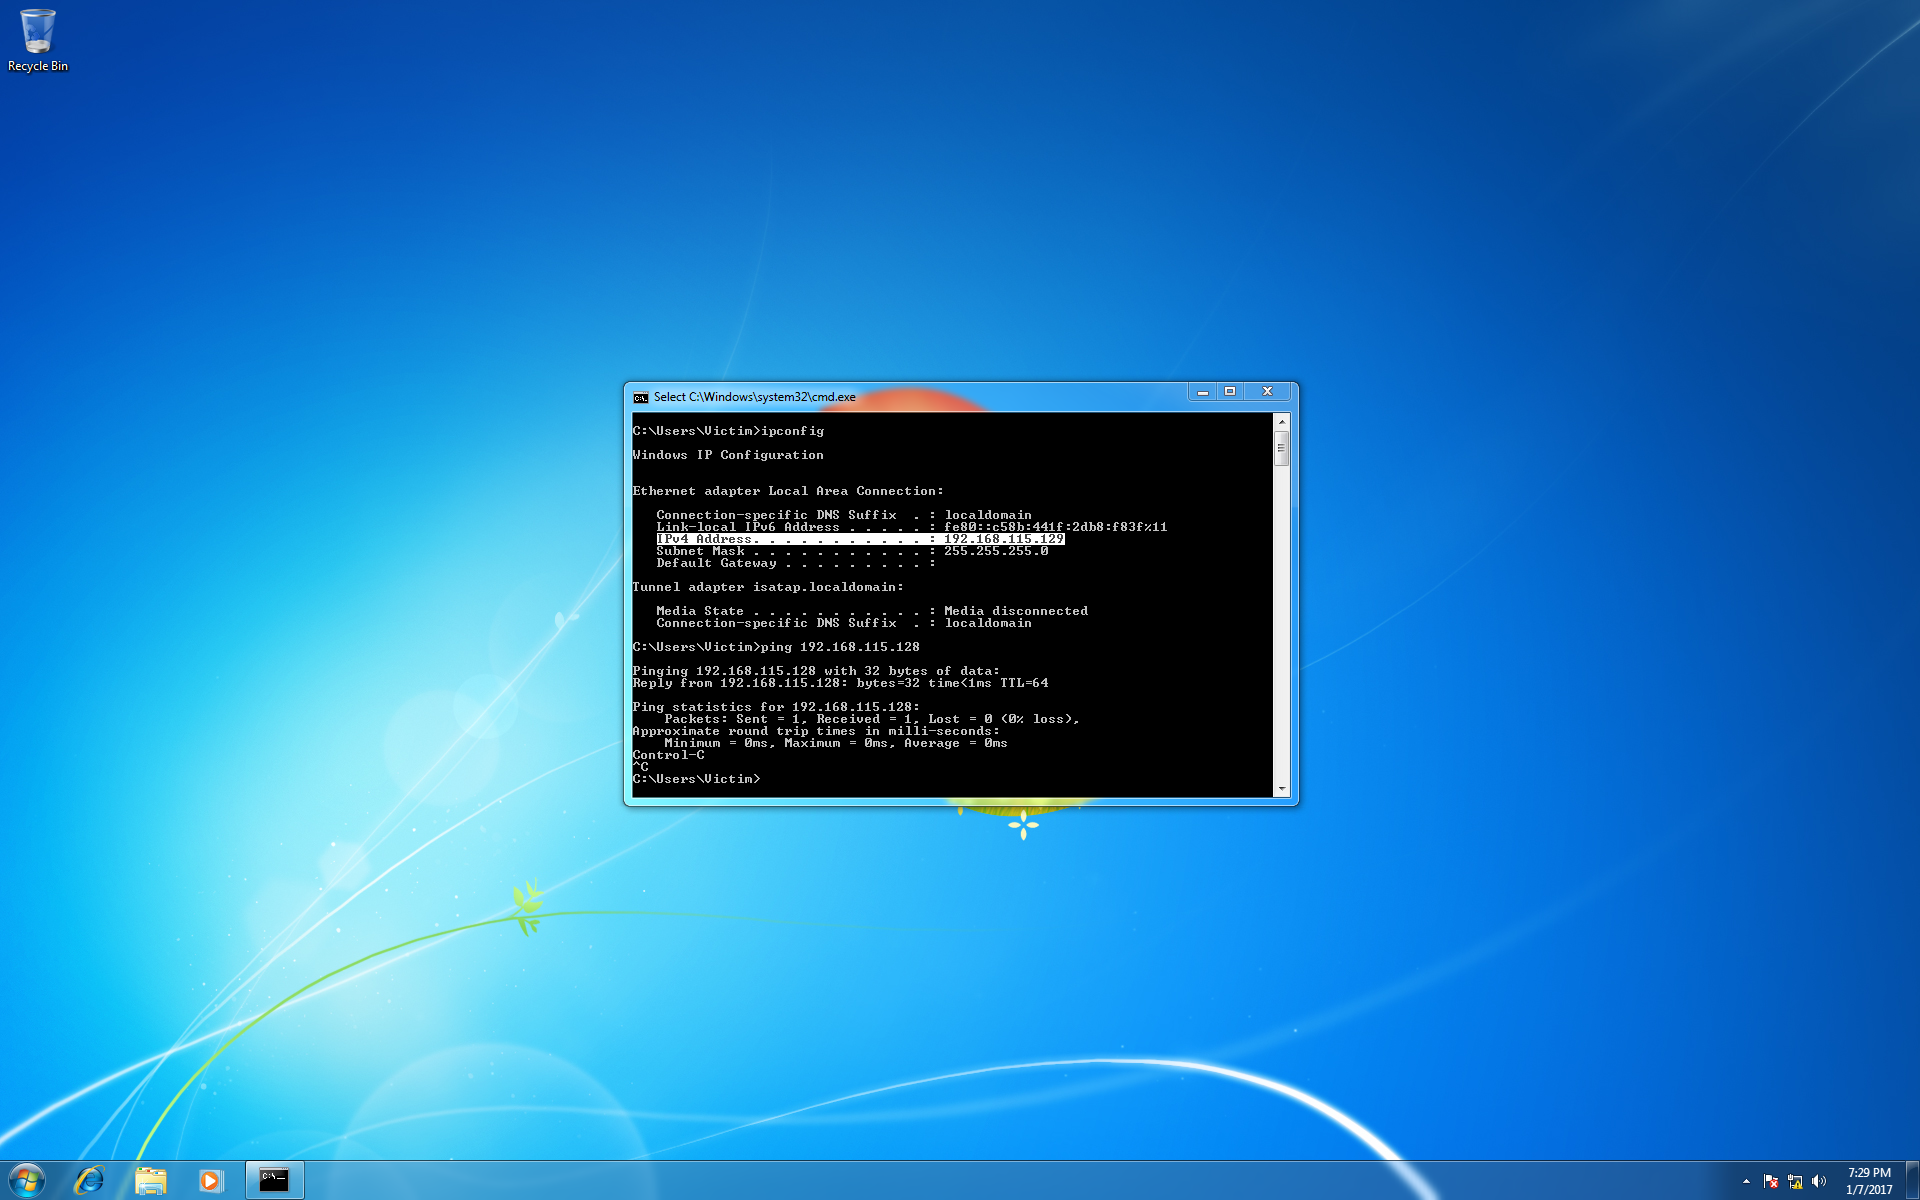
Task: Open the network status tray icon
Action: [1795, 1182]
